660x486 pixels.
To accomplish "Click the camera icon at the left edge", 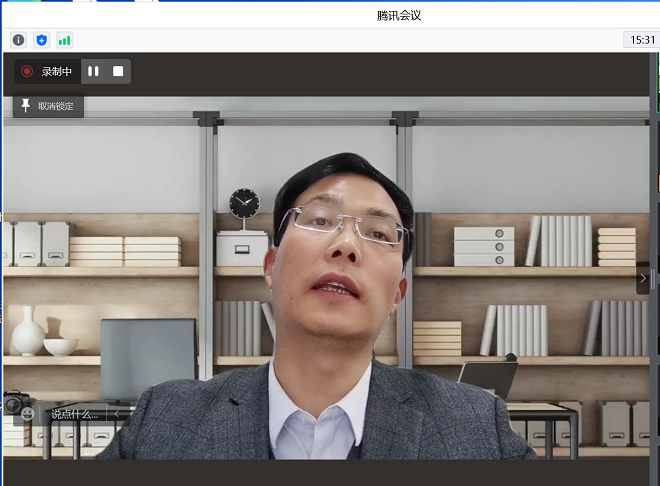I will click(x=11, y=403).
